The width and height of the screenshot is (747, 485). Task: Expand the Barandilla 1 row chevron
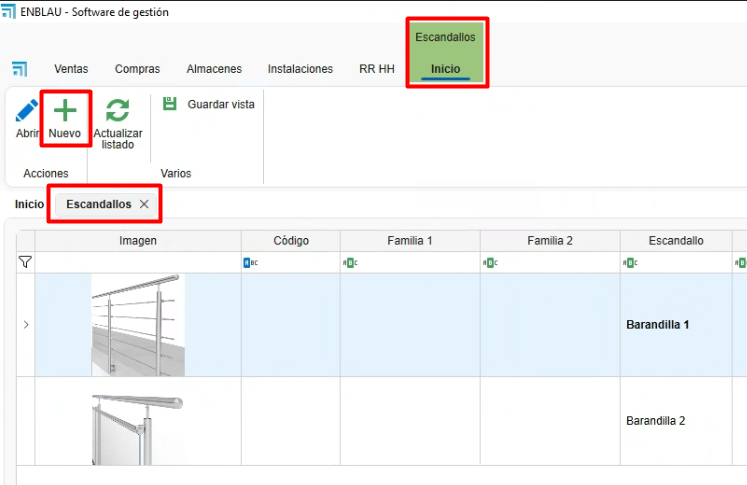coord(25,325)
